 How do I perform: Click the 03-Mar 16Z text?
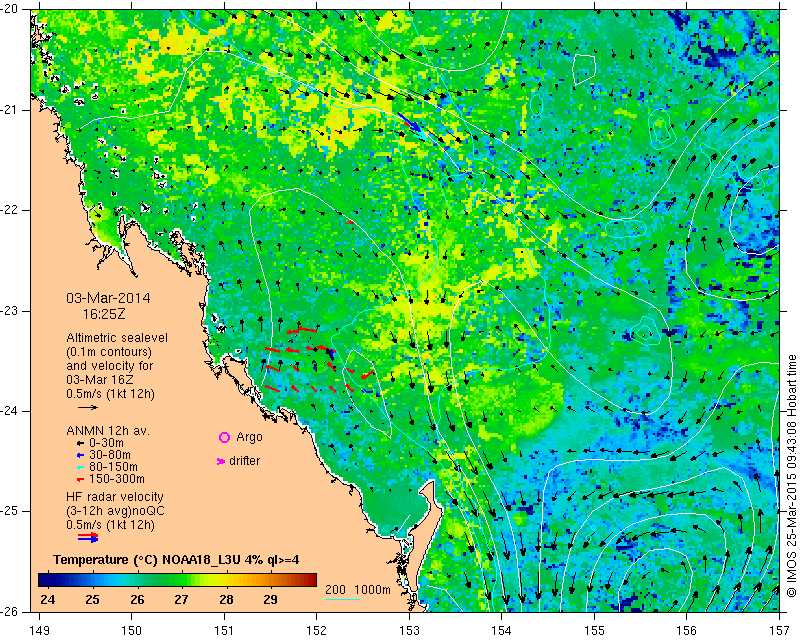coord(99,380)
